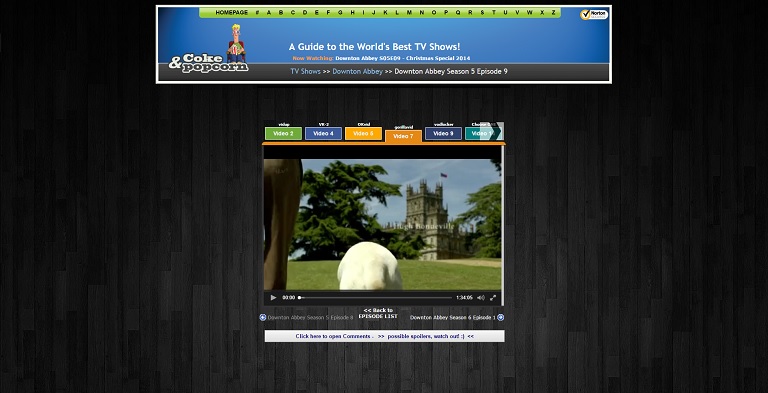The height and width of the screenshot is (393, 768).
Task: Browse shows starting with D
Action: (305, 13)
